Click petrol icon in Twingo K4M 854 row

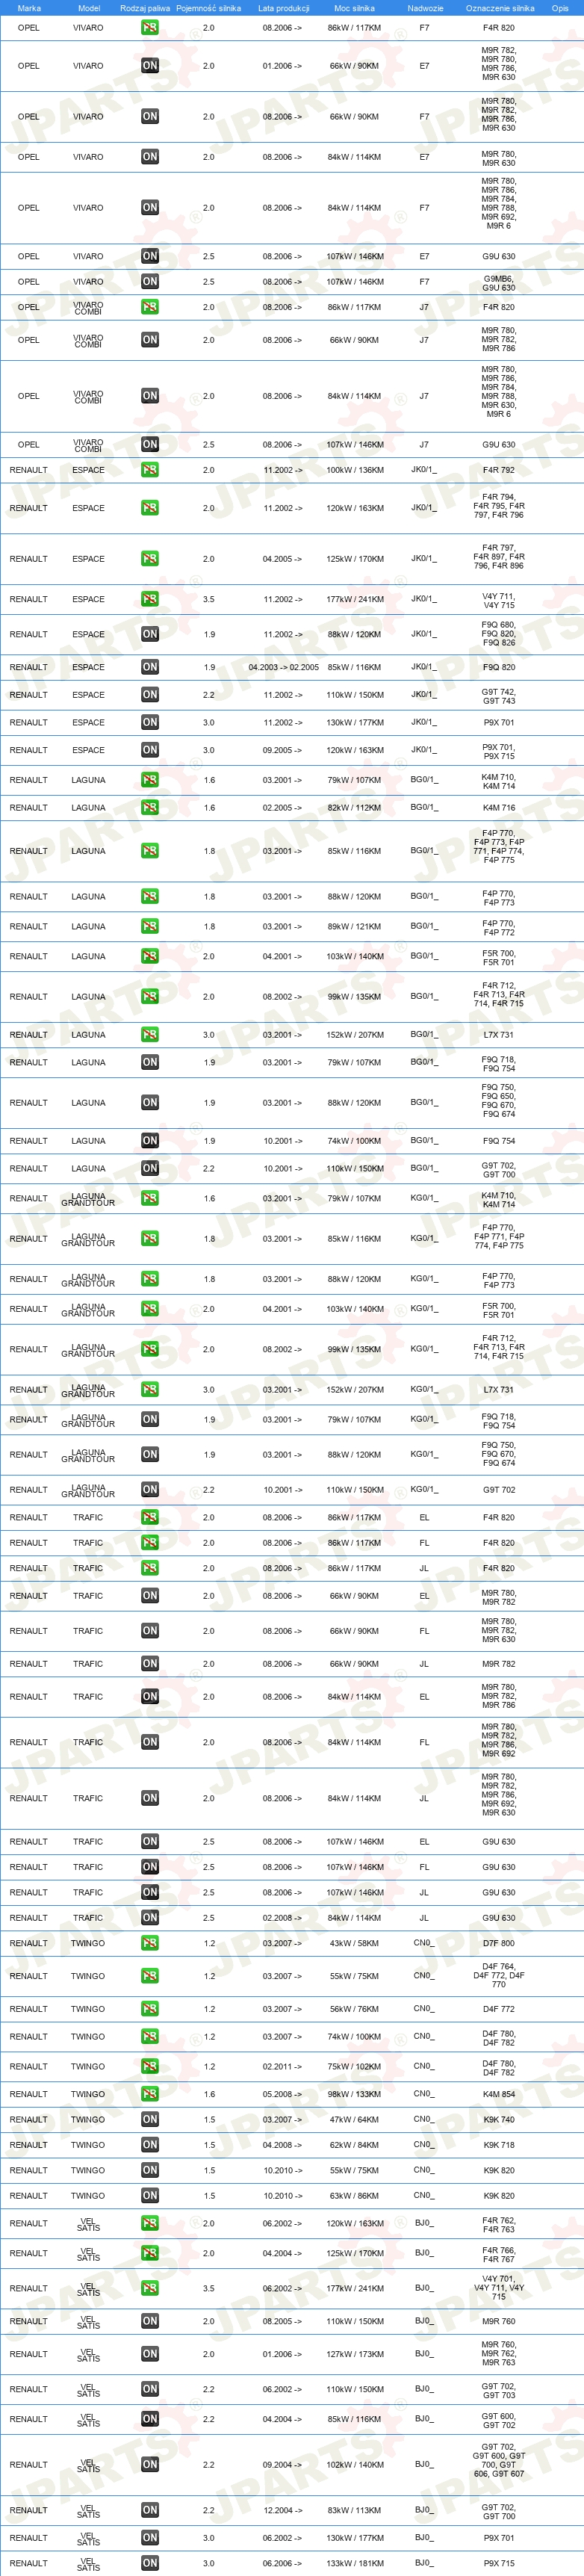(150, 2094)
